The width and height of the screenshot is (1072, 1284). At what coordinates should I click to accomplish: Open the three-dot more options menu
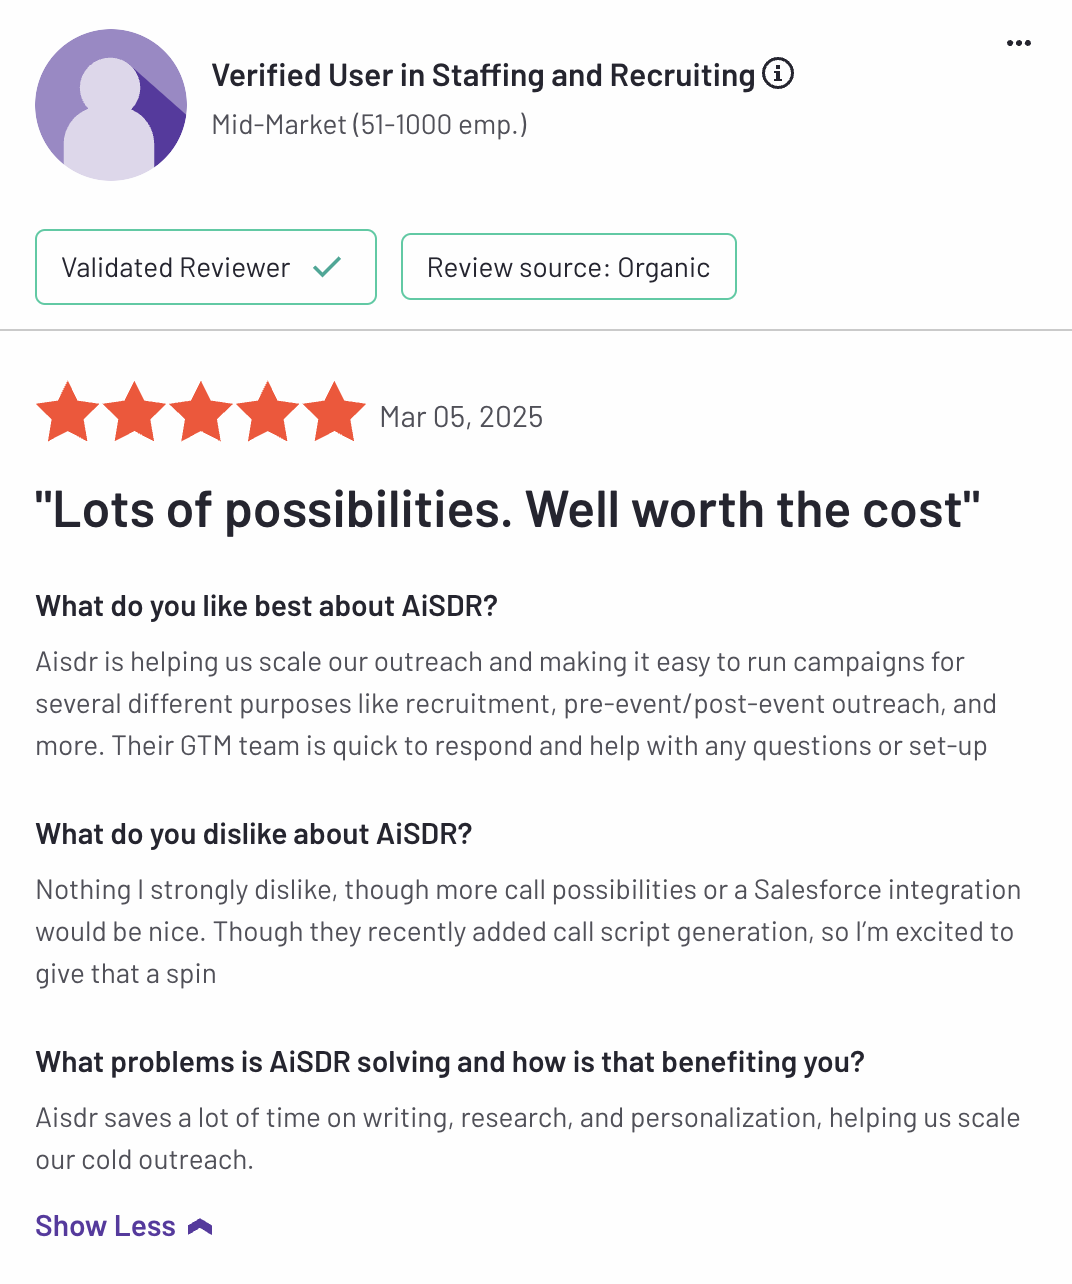[1018, 43]
